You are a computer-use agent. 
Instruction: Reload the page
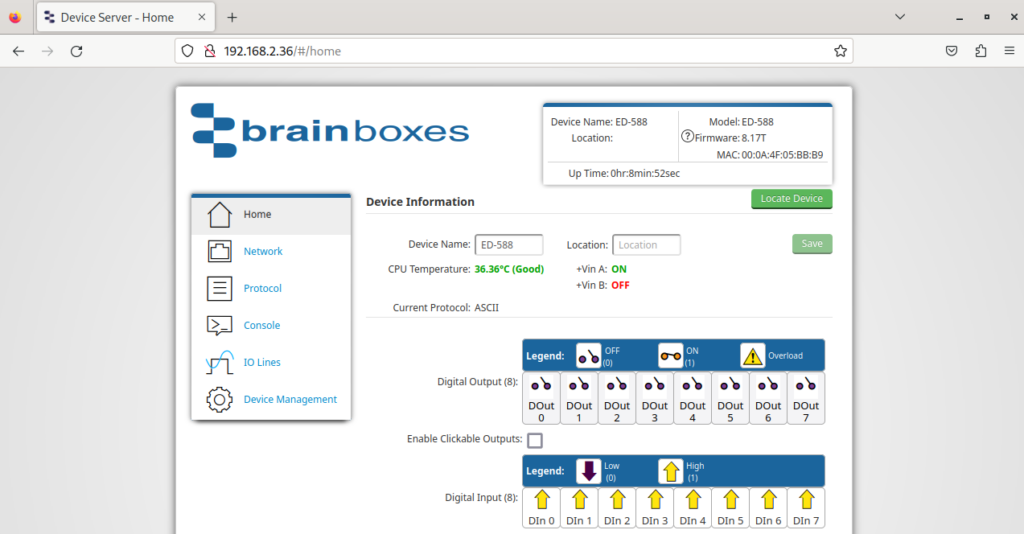coord(76,51)
